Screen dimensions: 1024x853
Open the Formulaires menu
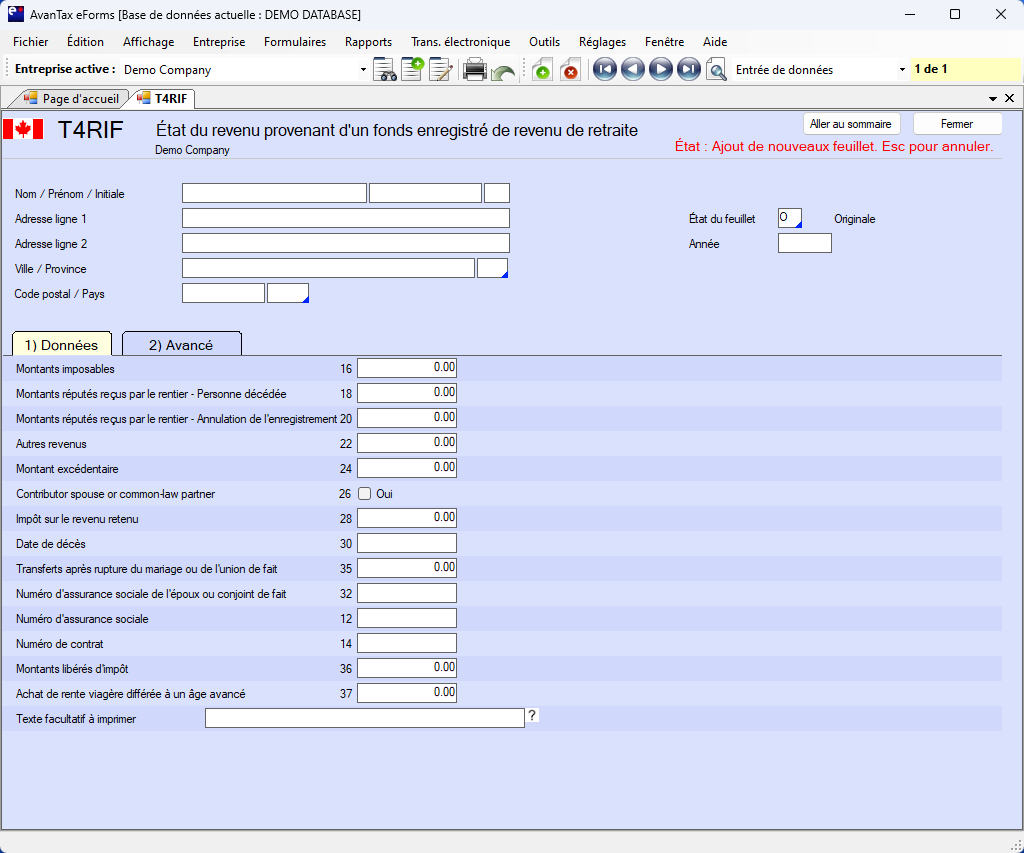(x=295, y=42)
